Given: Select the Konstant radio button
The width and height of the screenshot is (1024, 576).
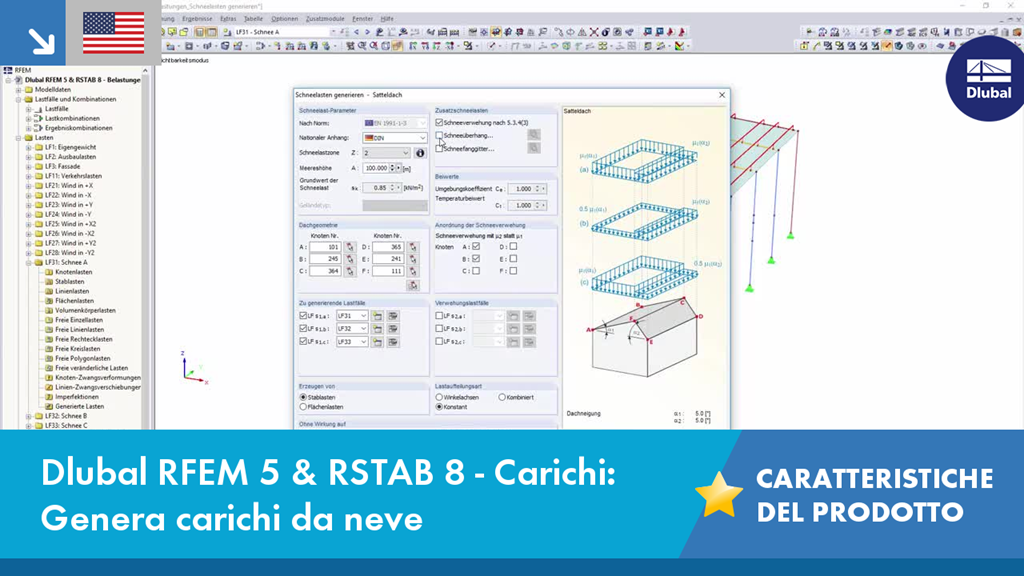Looking at the screenshot, I should coord(439,407).
